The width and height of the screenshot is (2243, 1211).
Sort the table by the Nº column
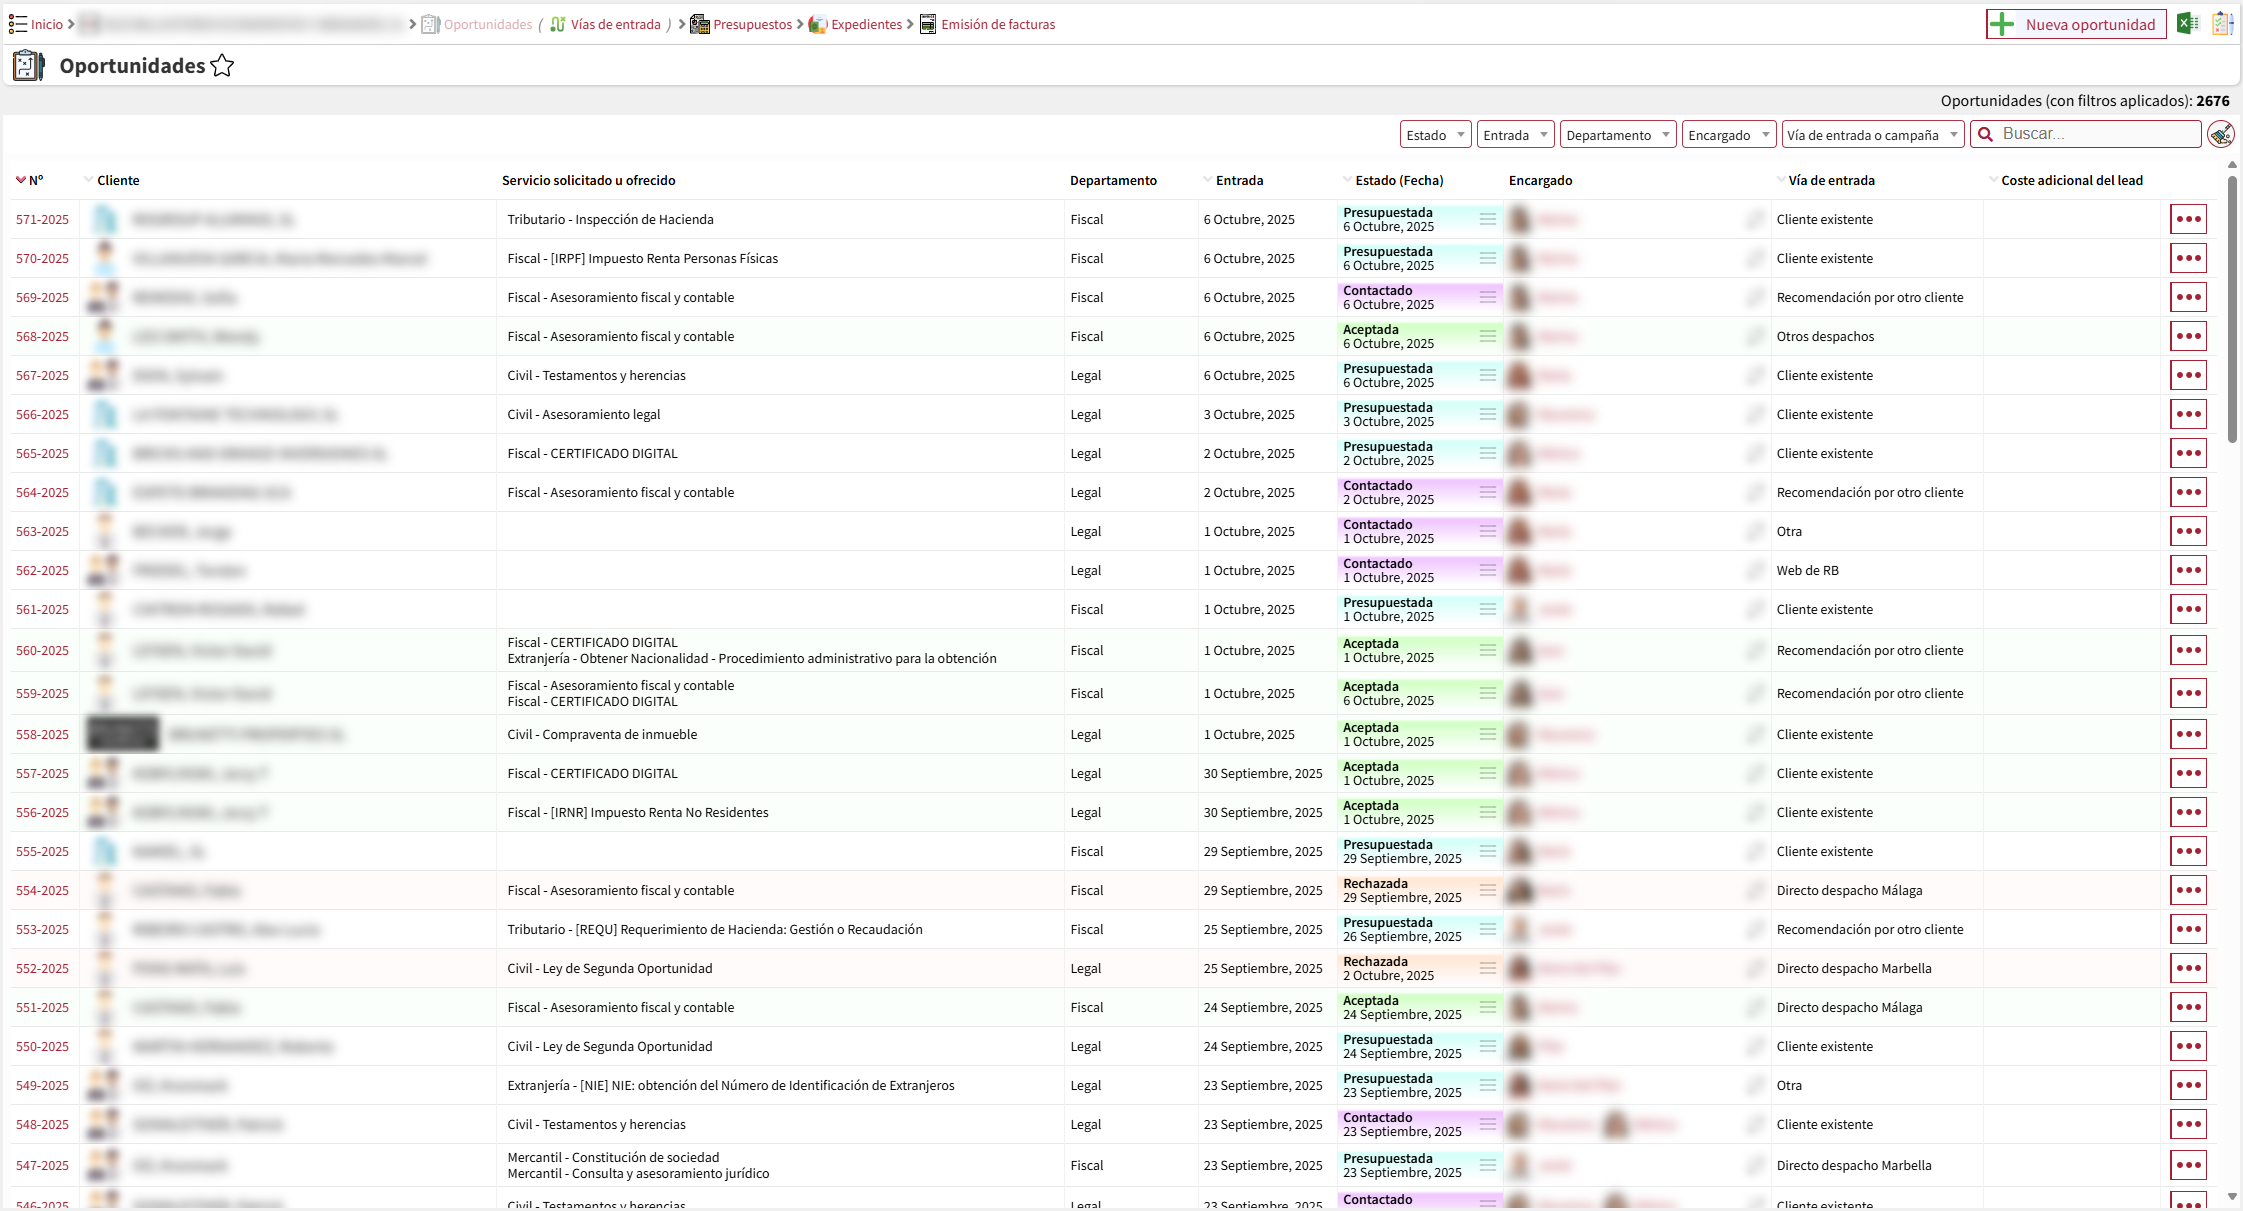[35, 180]
